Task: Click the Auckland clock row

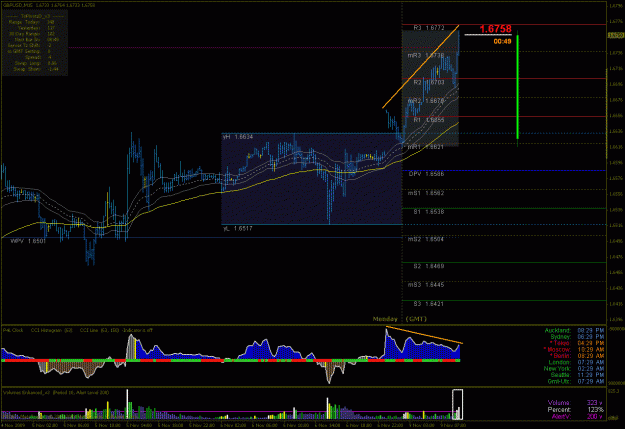Action: point(574,331)
